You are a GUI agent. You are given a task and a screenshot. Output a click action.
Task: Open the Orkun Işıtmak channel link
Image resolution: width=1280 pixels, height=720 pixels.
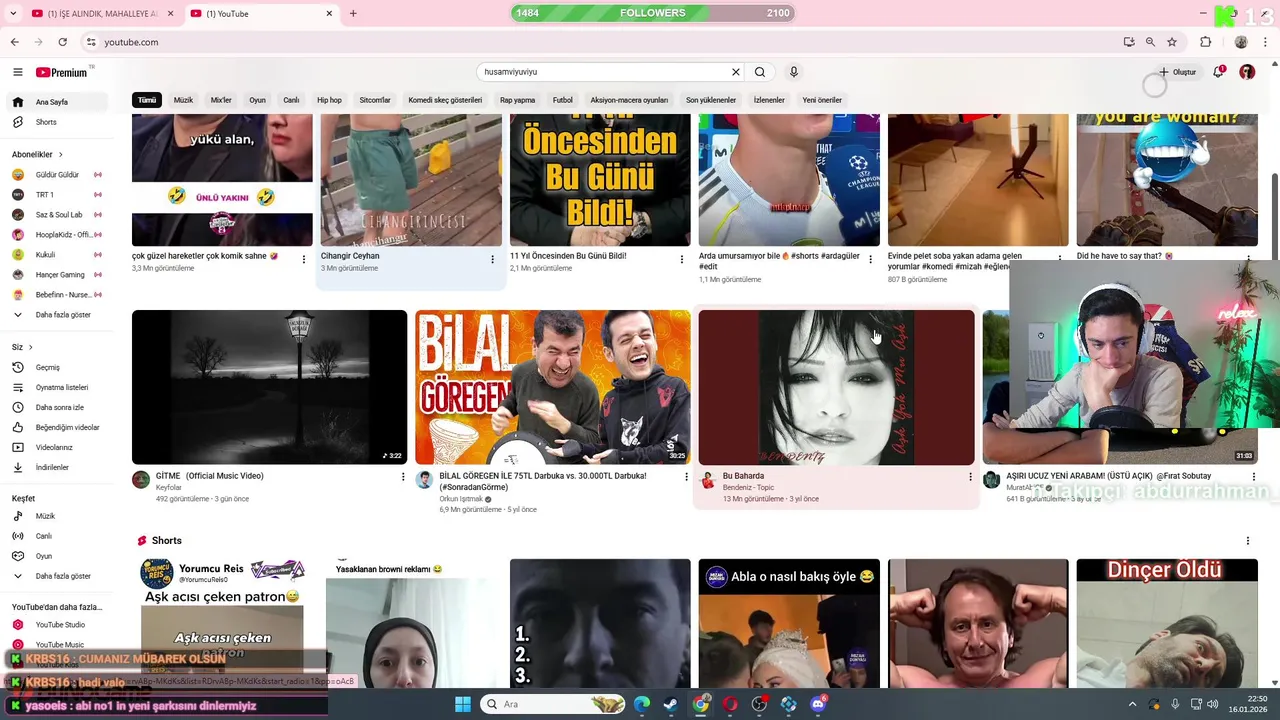(461, 499)
